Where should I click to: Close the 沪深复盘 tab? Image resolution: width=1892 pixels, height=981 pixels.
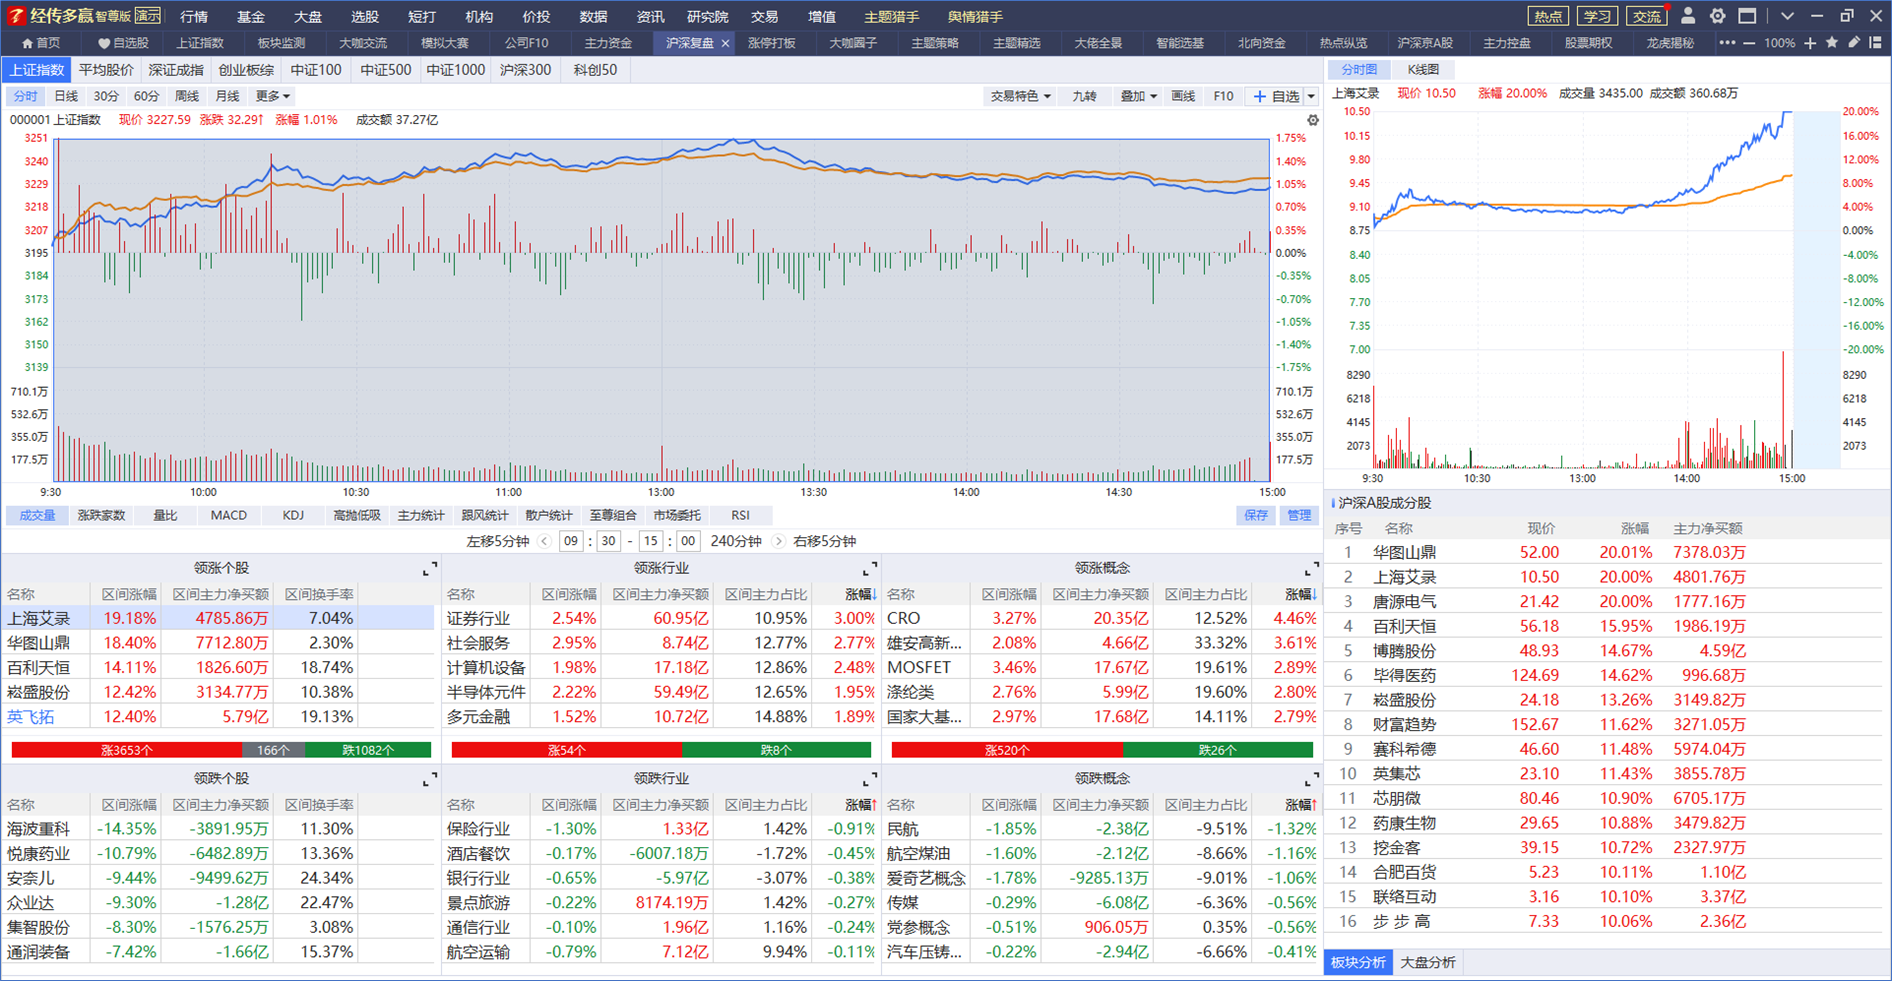pos(725,43)
